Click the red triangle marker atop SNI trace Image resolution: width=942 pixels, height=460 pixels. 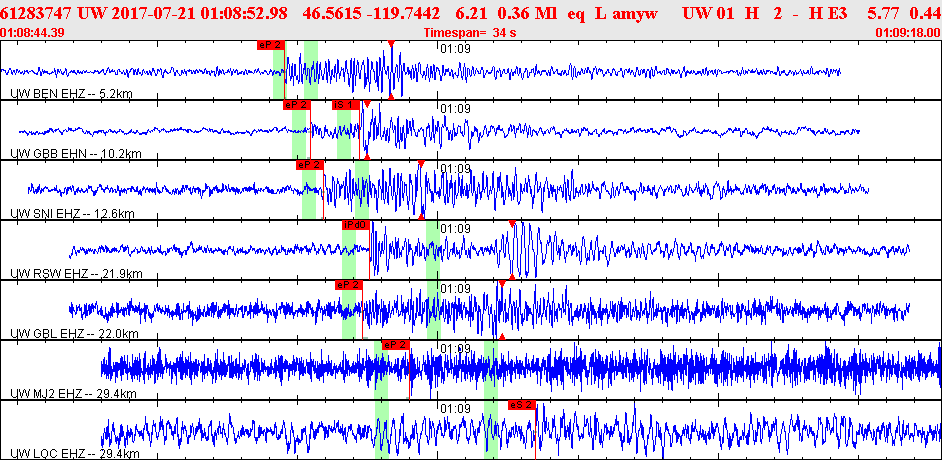click(421, 164)
